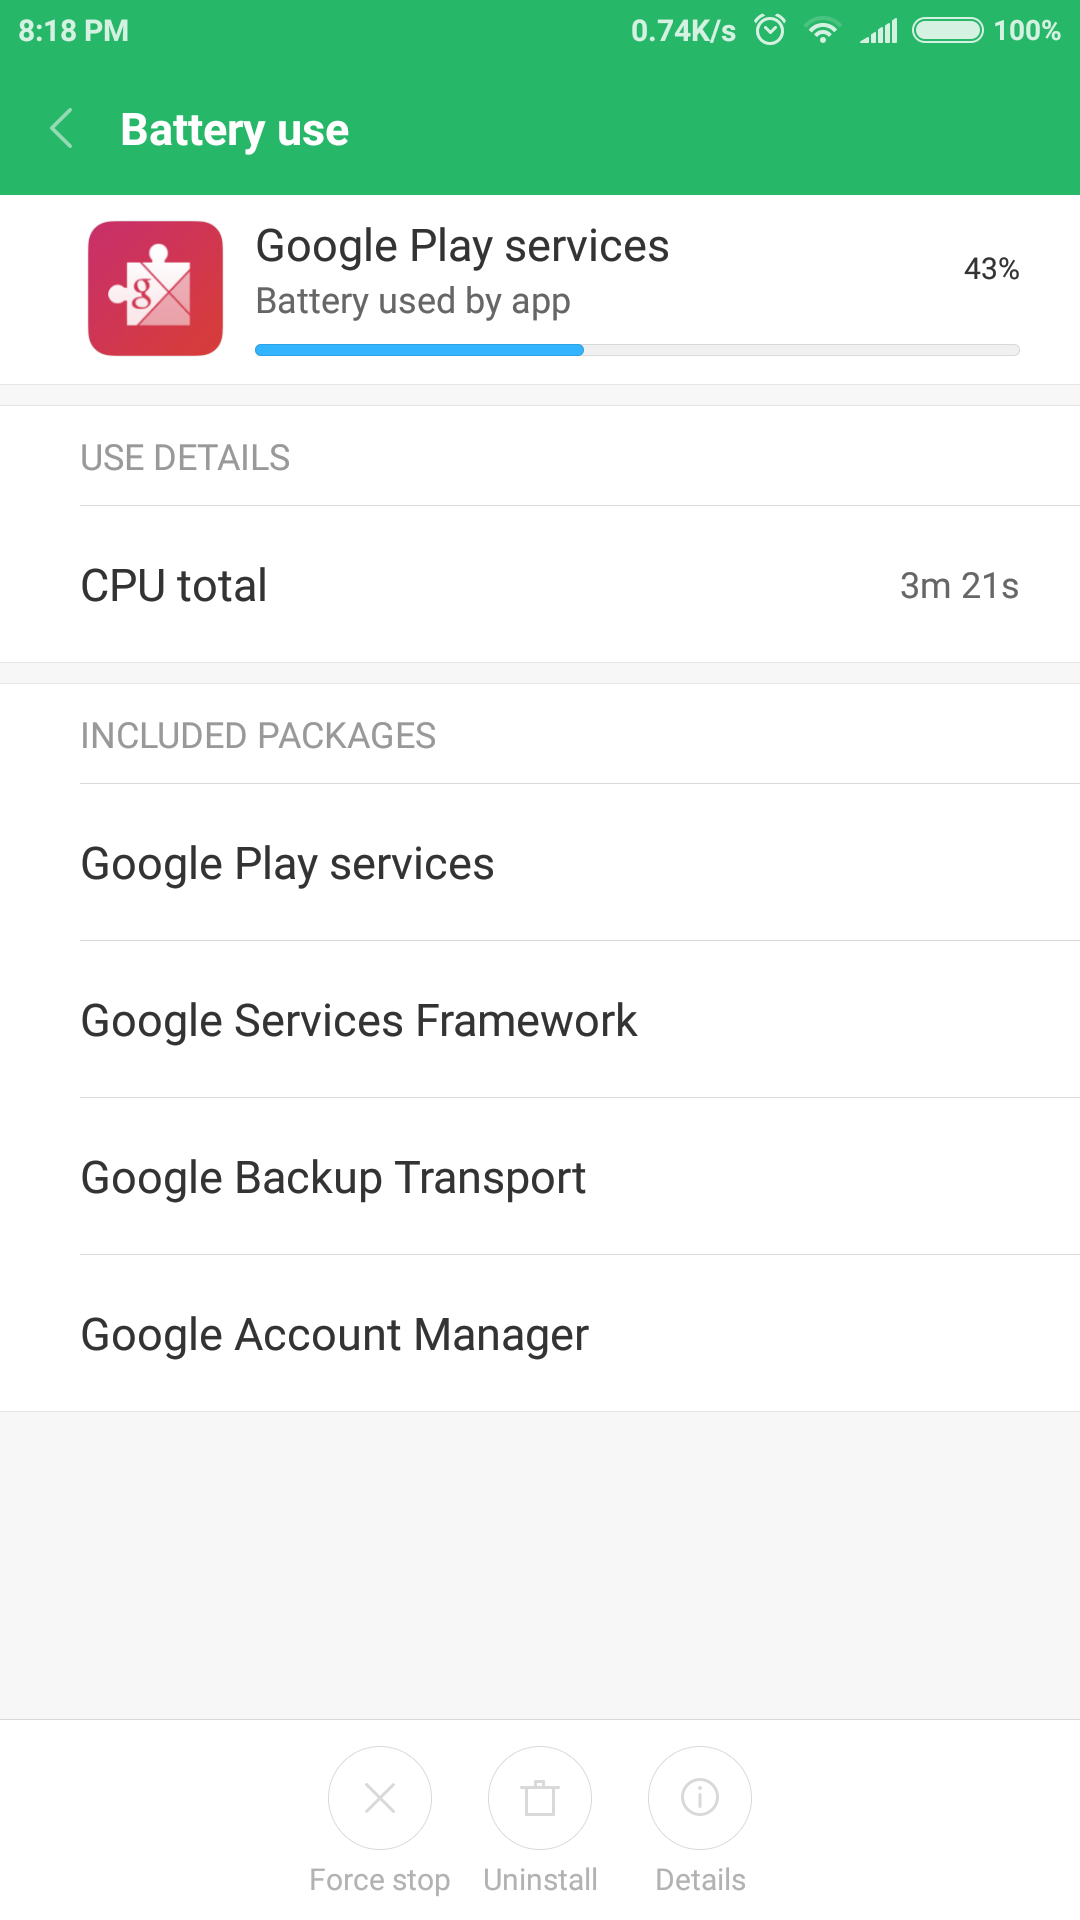Tap the Battery use title

click(234, 130)
